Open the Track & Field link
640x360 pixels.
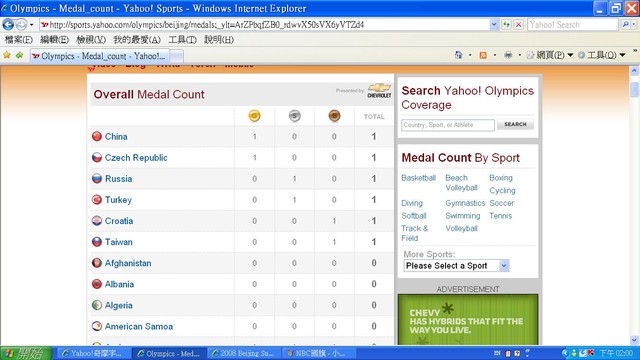(x=414, y=233)
